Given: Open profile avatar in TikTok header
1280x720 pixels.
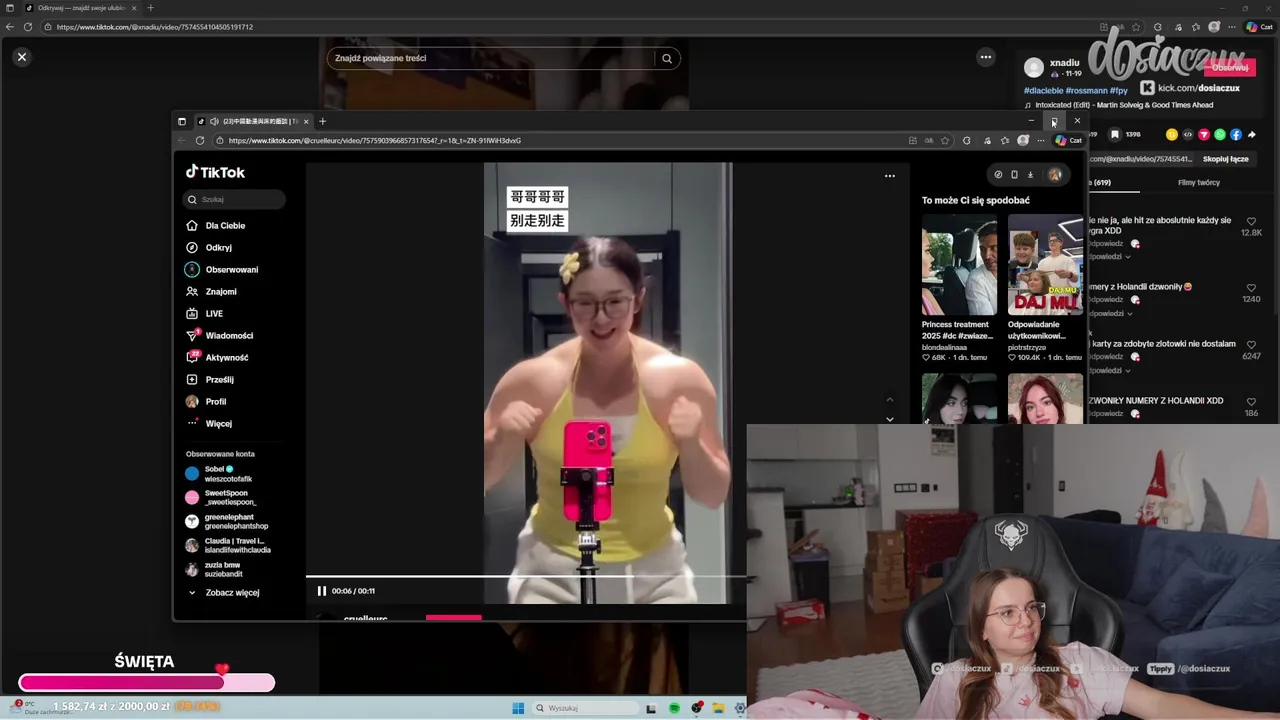Looking at the screenshot, I should (x=1054, y=175).
